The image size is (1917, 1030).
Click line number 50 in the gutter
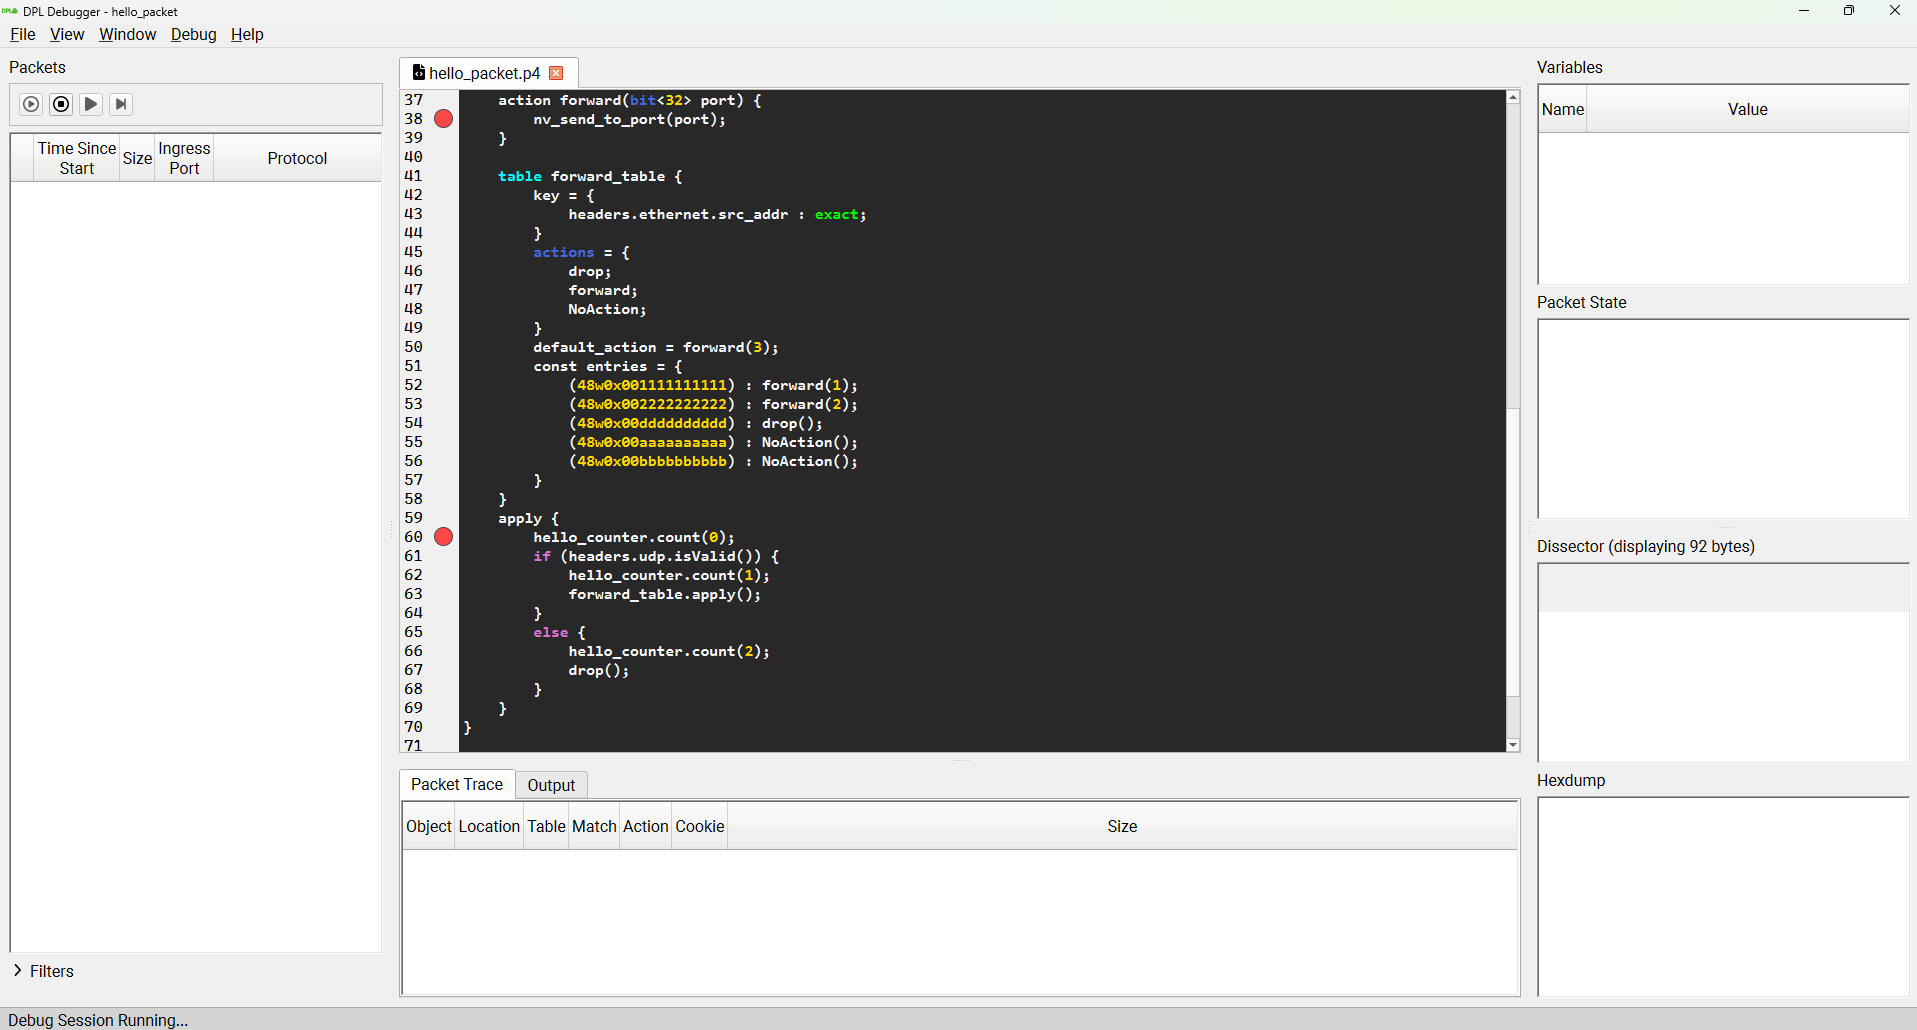click(x=413, y=347)
